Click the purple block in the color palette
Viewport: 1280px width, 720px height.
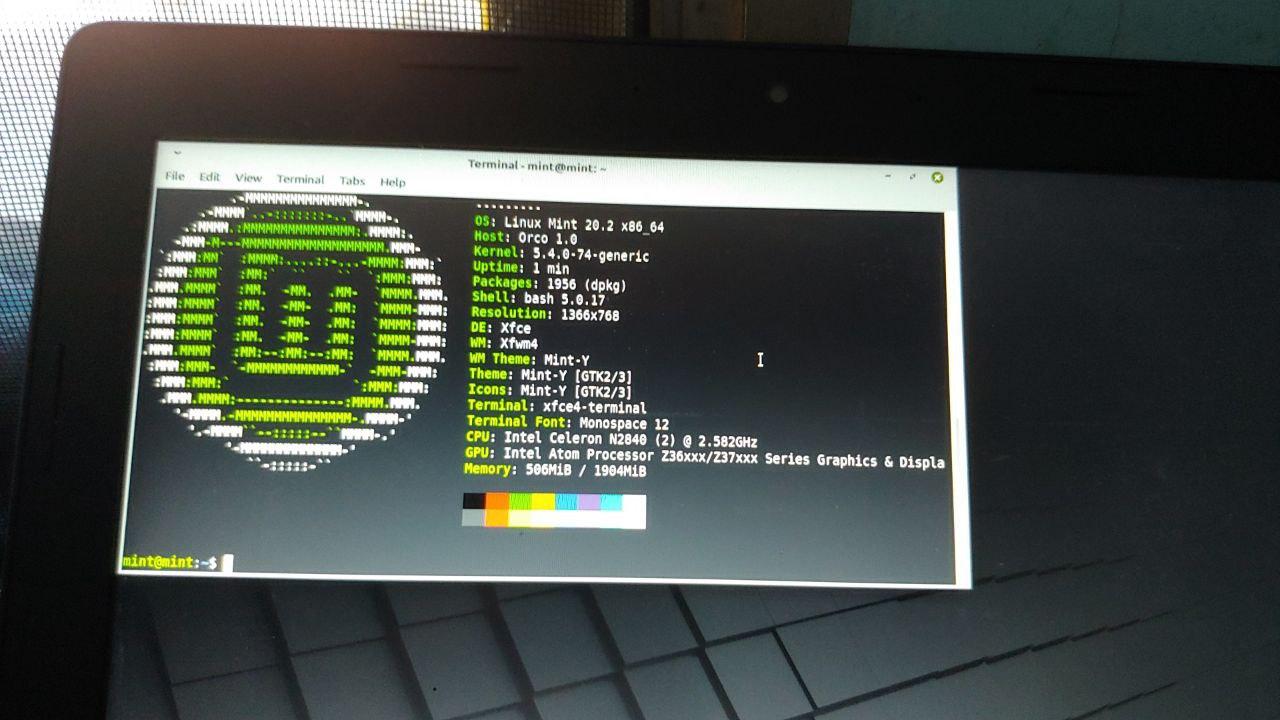click(589, 501)
